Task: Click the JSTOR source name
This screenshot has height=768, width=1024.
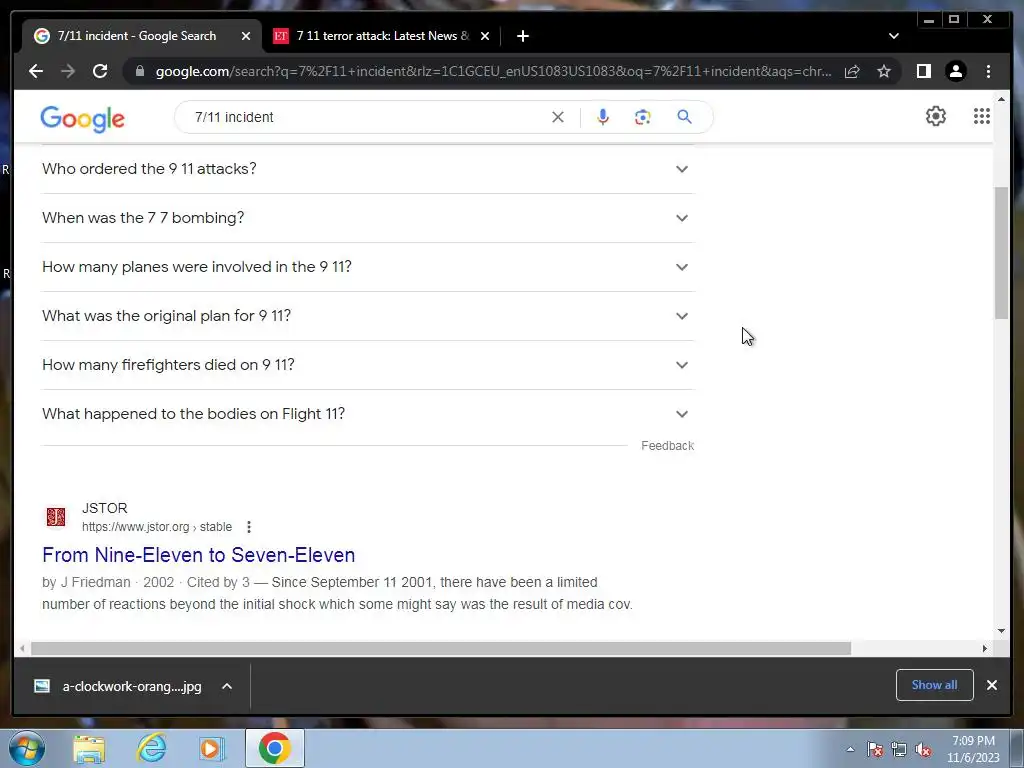Action: 104,508
